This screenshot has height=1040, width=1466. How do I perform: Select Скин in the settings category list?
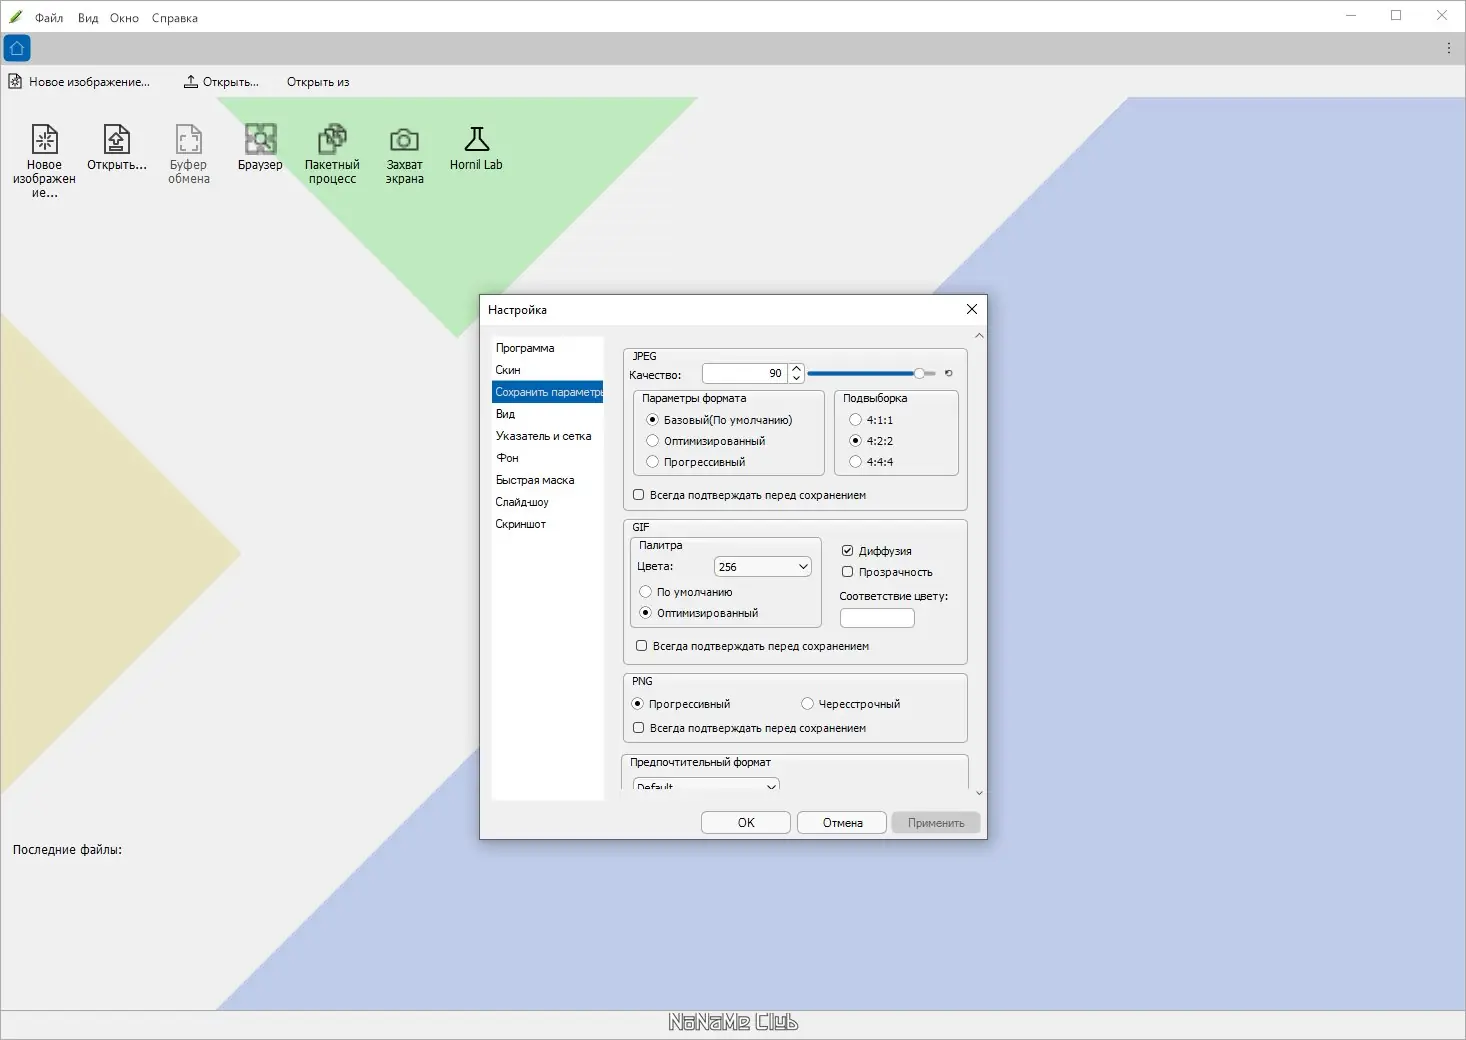(547, 370)
